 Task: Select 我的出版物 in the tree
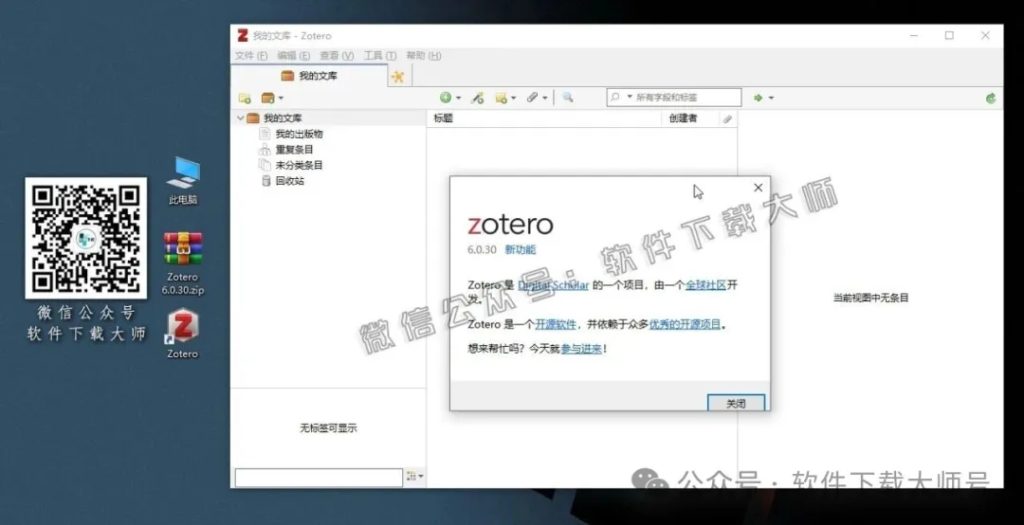[x=299, y=134]
